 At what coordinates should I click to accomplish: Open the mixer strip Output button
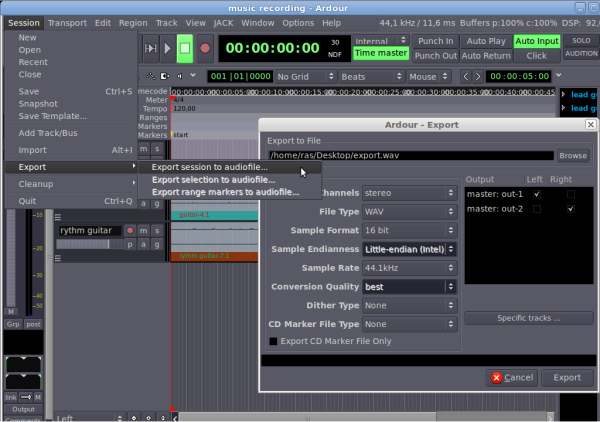tap(23, 409)
